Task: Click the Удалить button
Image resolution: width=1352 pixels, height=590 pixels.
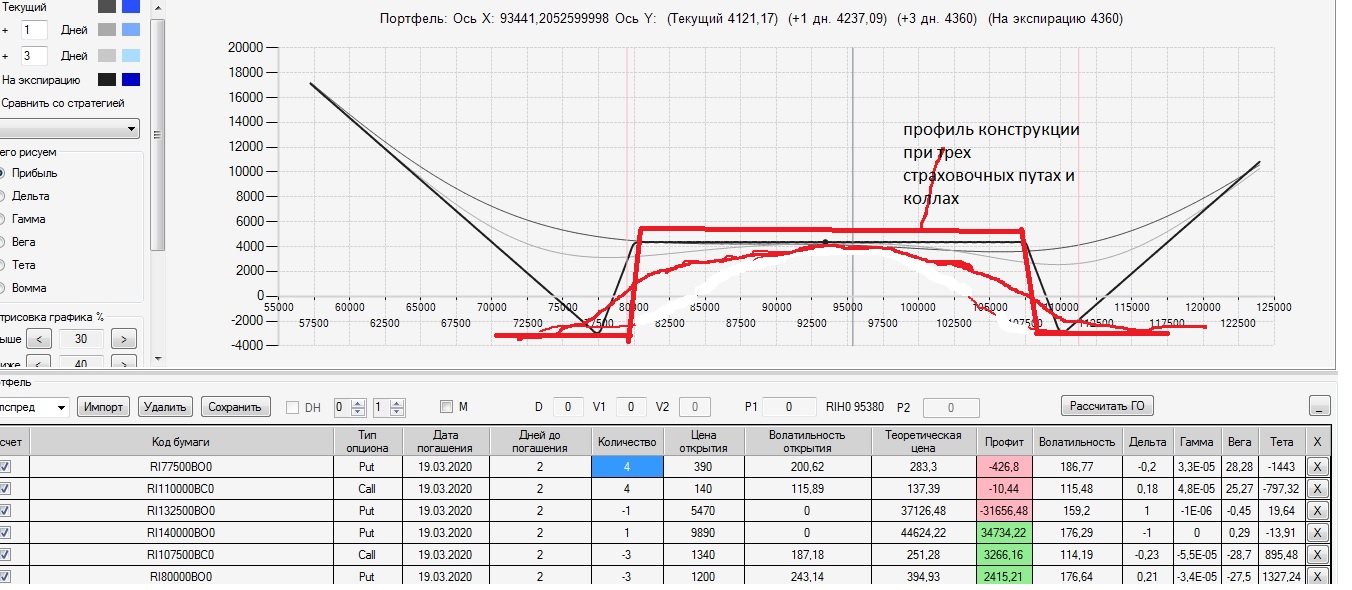Action: [165, 407]
